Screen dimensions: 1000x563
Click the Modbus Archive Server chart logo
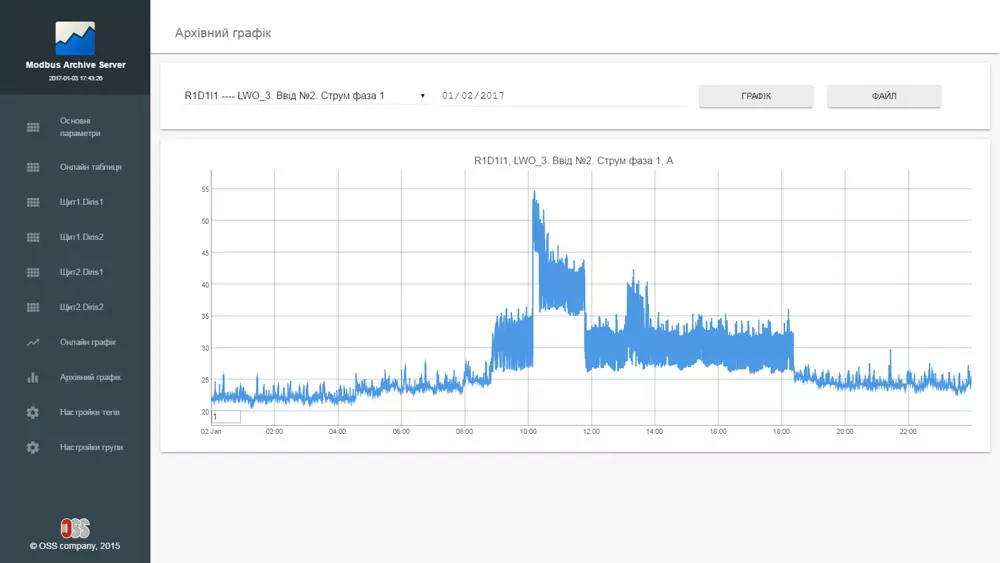coord(75,38)
